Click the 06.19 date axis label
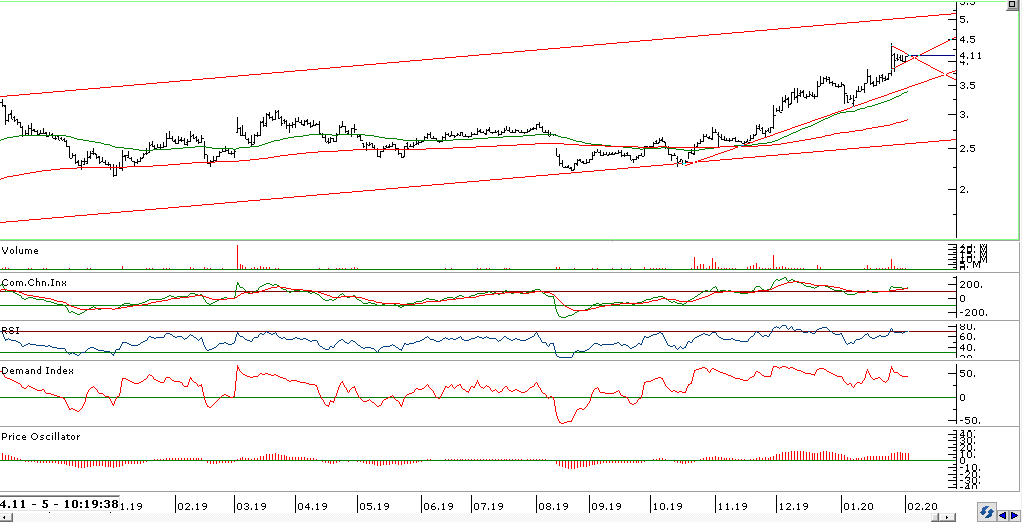This screenshot has height=522, width=1022. [x=439, y=506]
